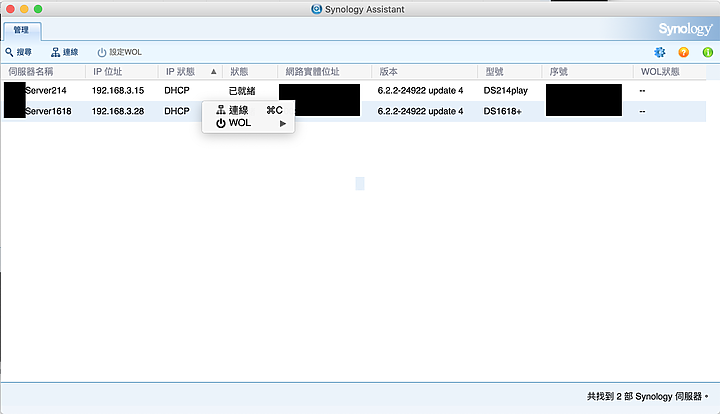Screen dimensions: 720x414
Task: Open the orange help question icon
Action: coord(684,52)
